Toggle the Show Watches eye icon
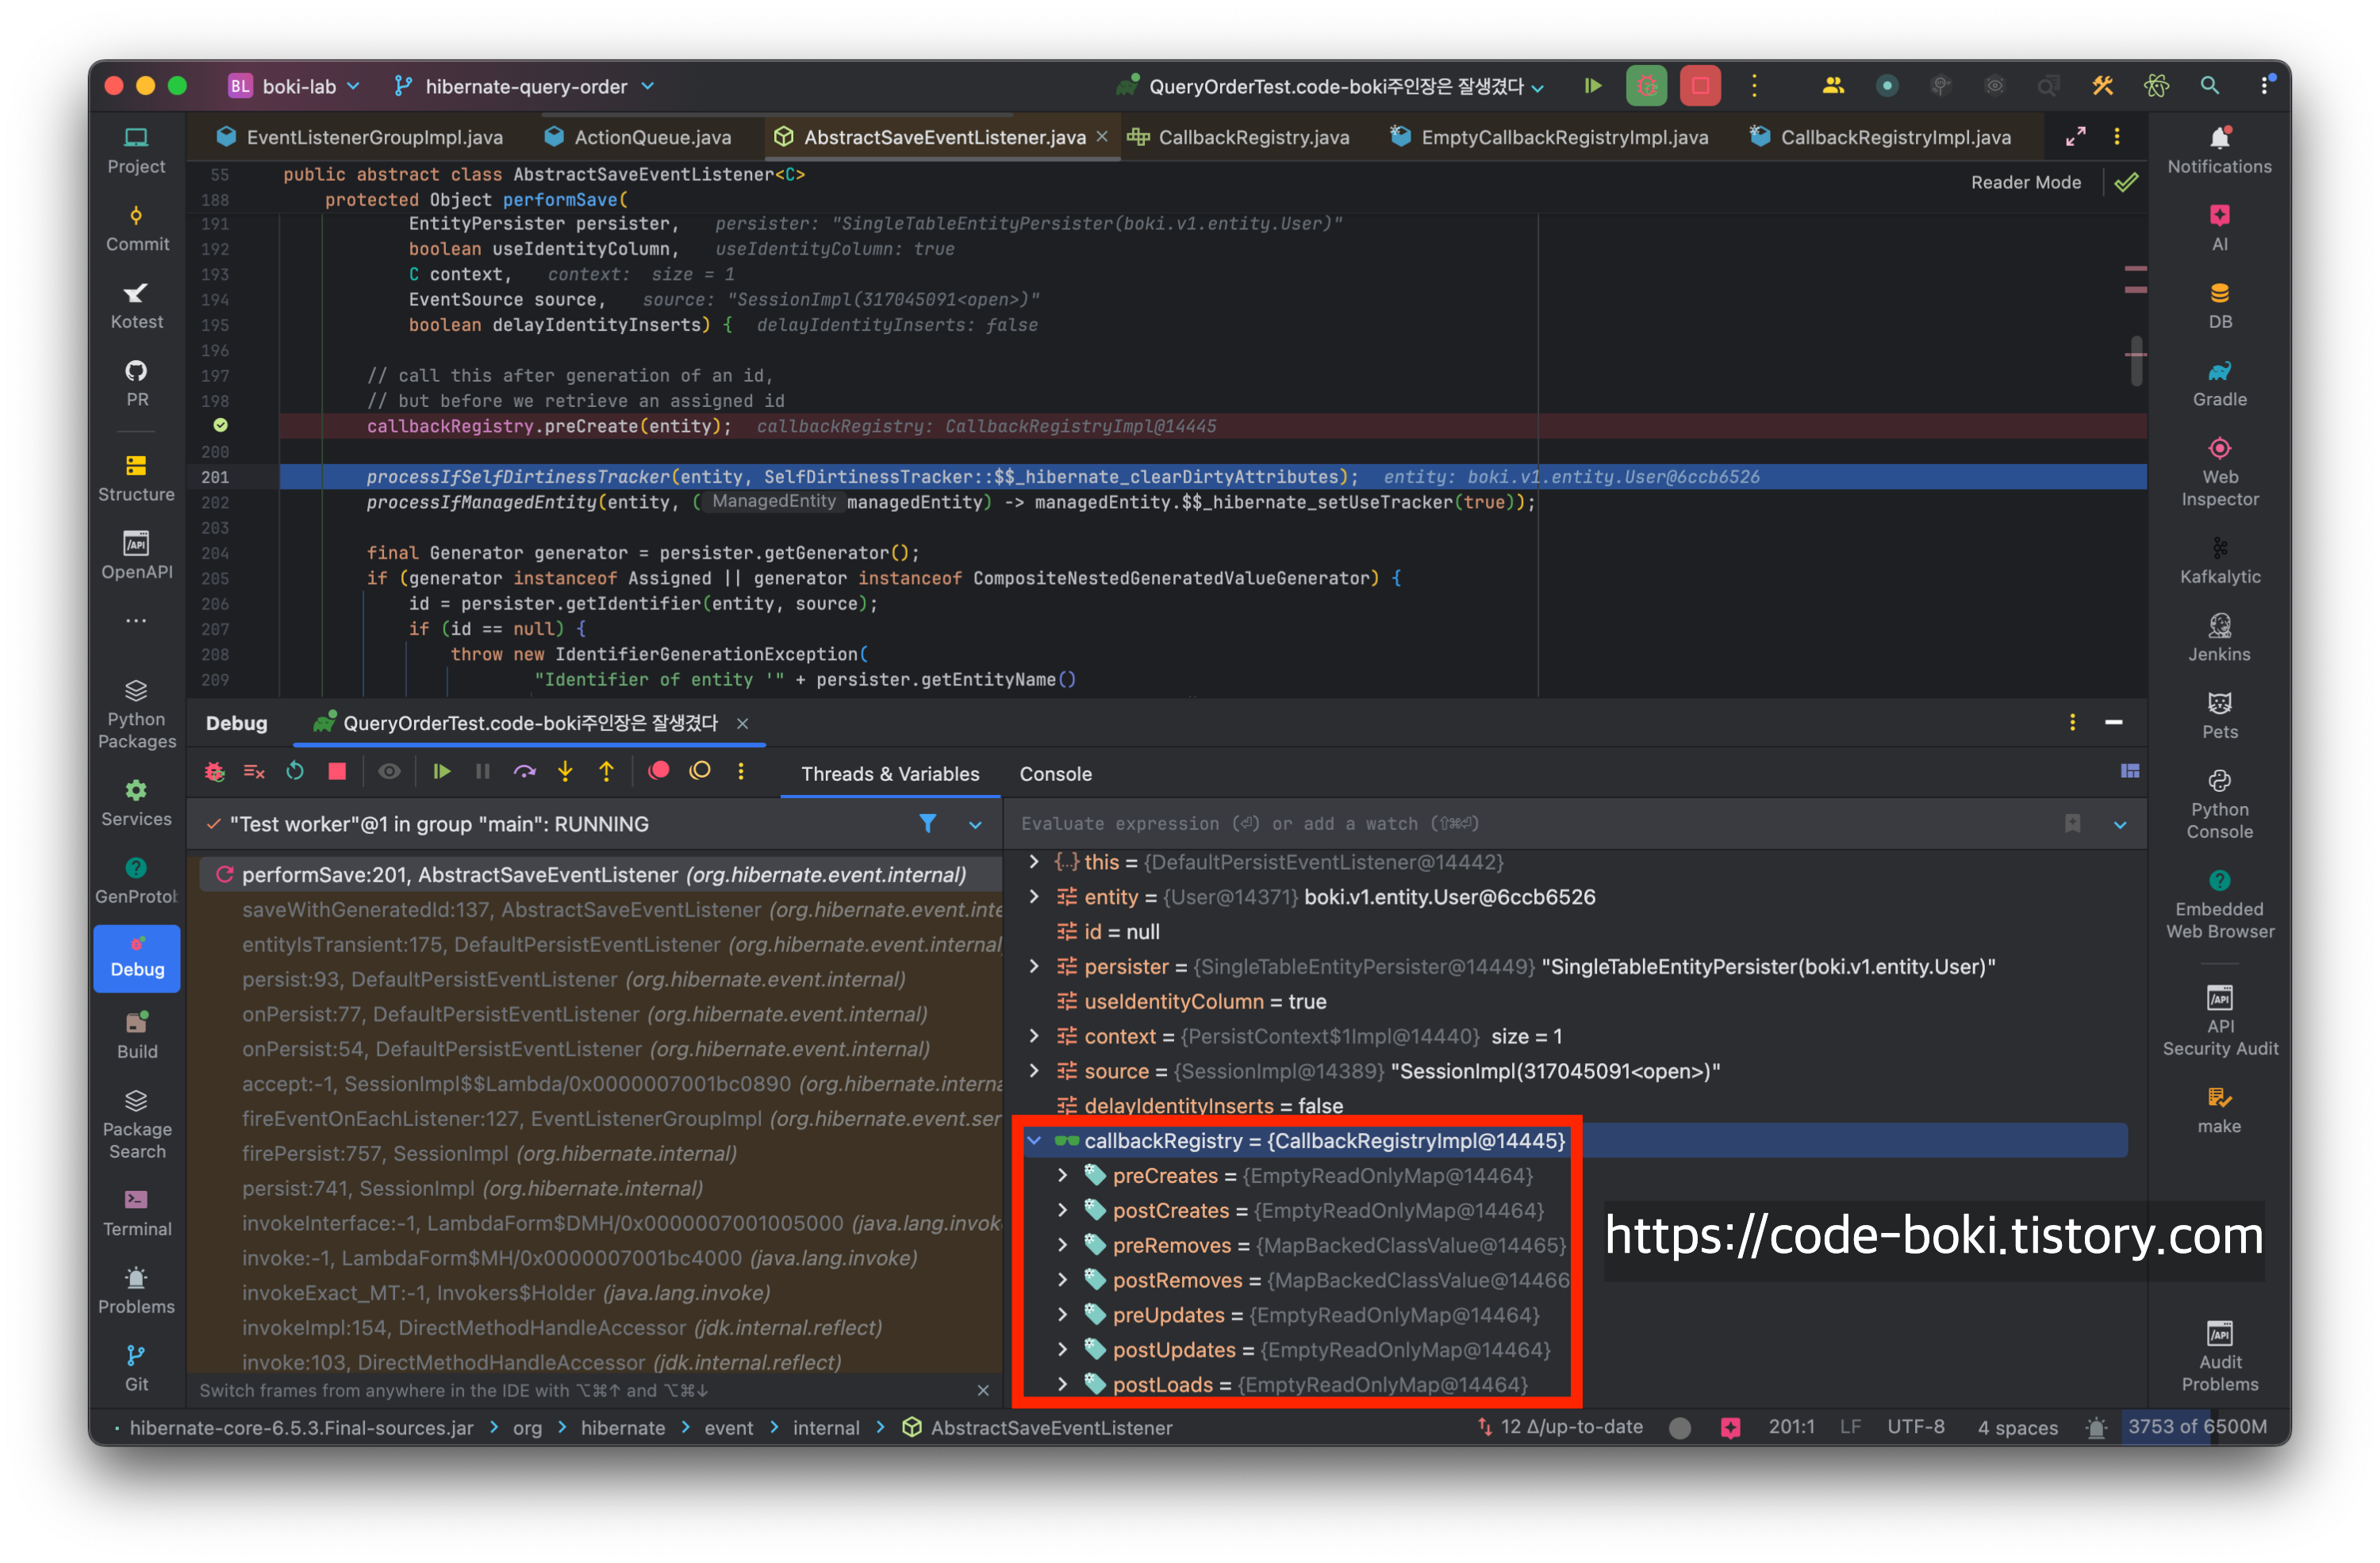2380x1563 pixels. (x=389, y=772)
